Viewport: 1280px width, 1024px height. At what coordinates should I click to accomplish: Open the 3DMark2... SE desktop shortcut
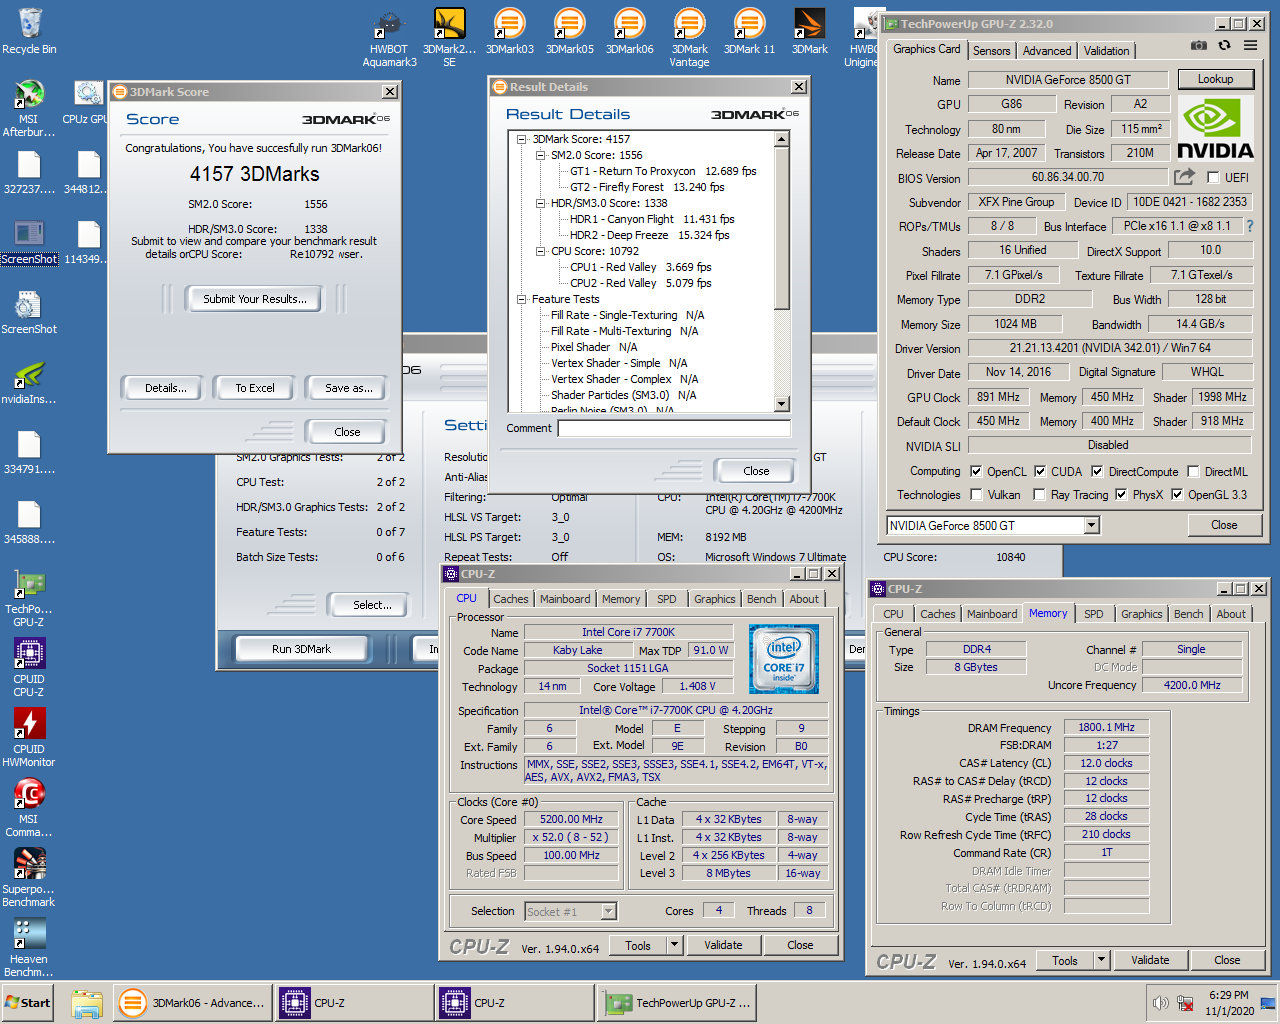coord(449,38)
